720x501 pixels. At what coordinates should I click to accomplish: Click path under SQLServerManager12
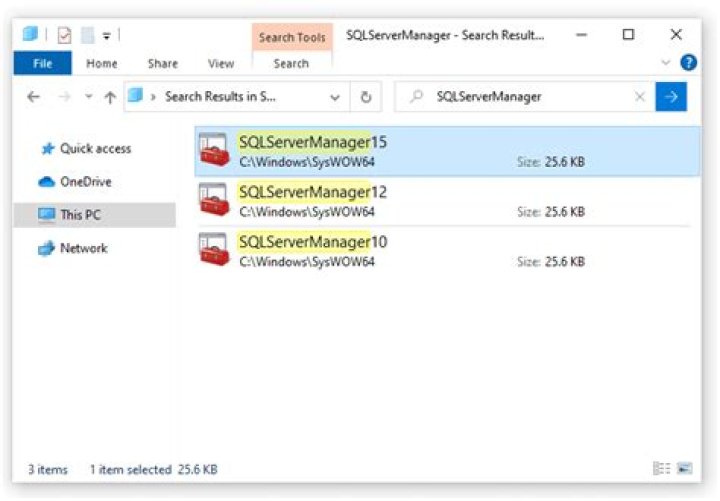(x=307, y=212)
